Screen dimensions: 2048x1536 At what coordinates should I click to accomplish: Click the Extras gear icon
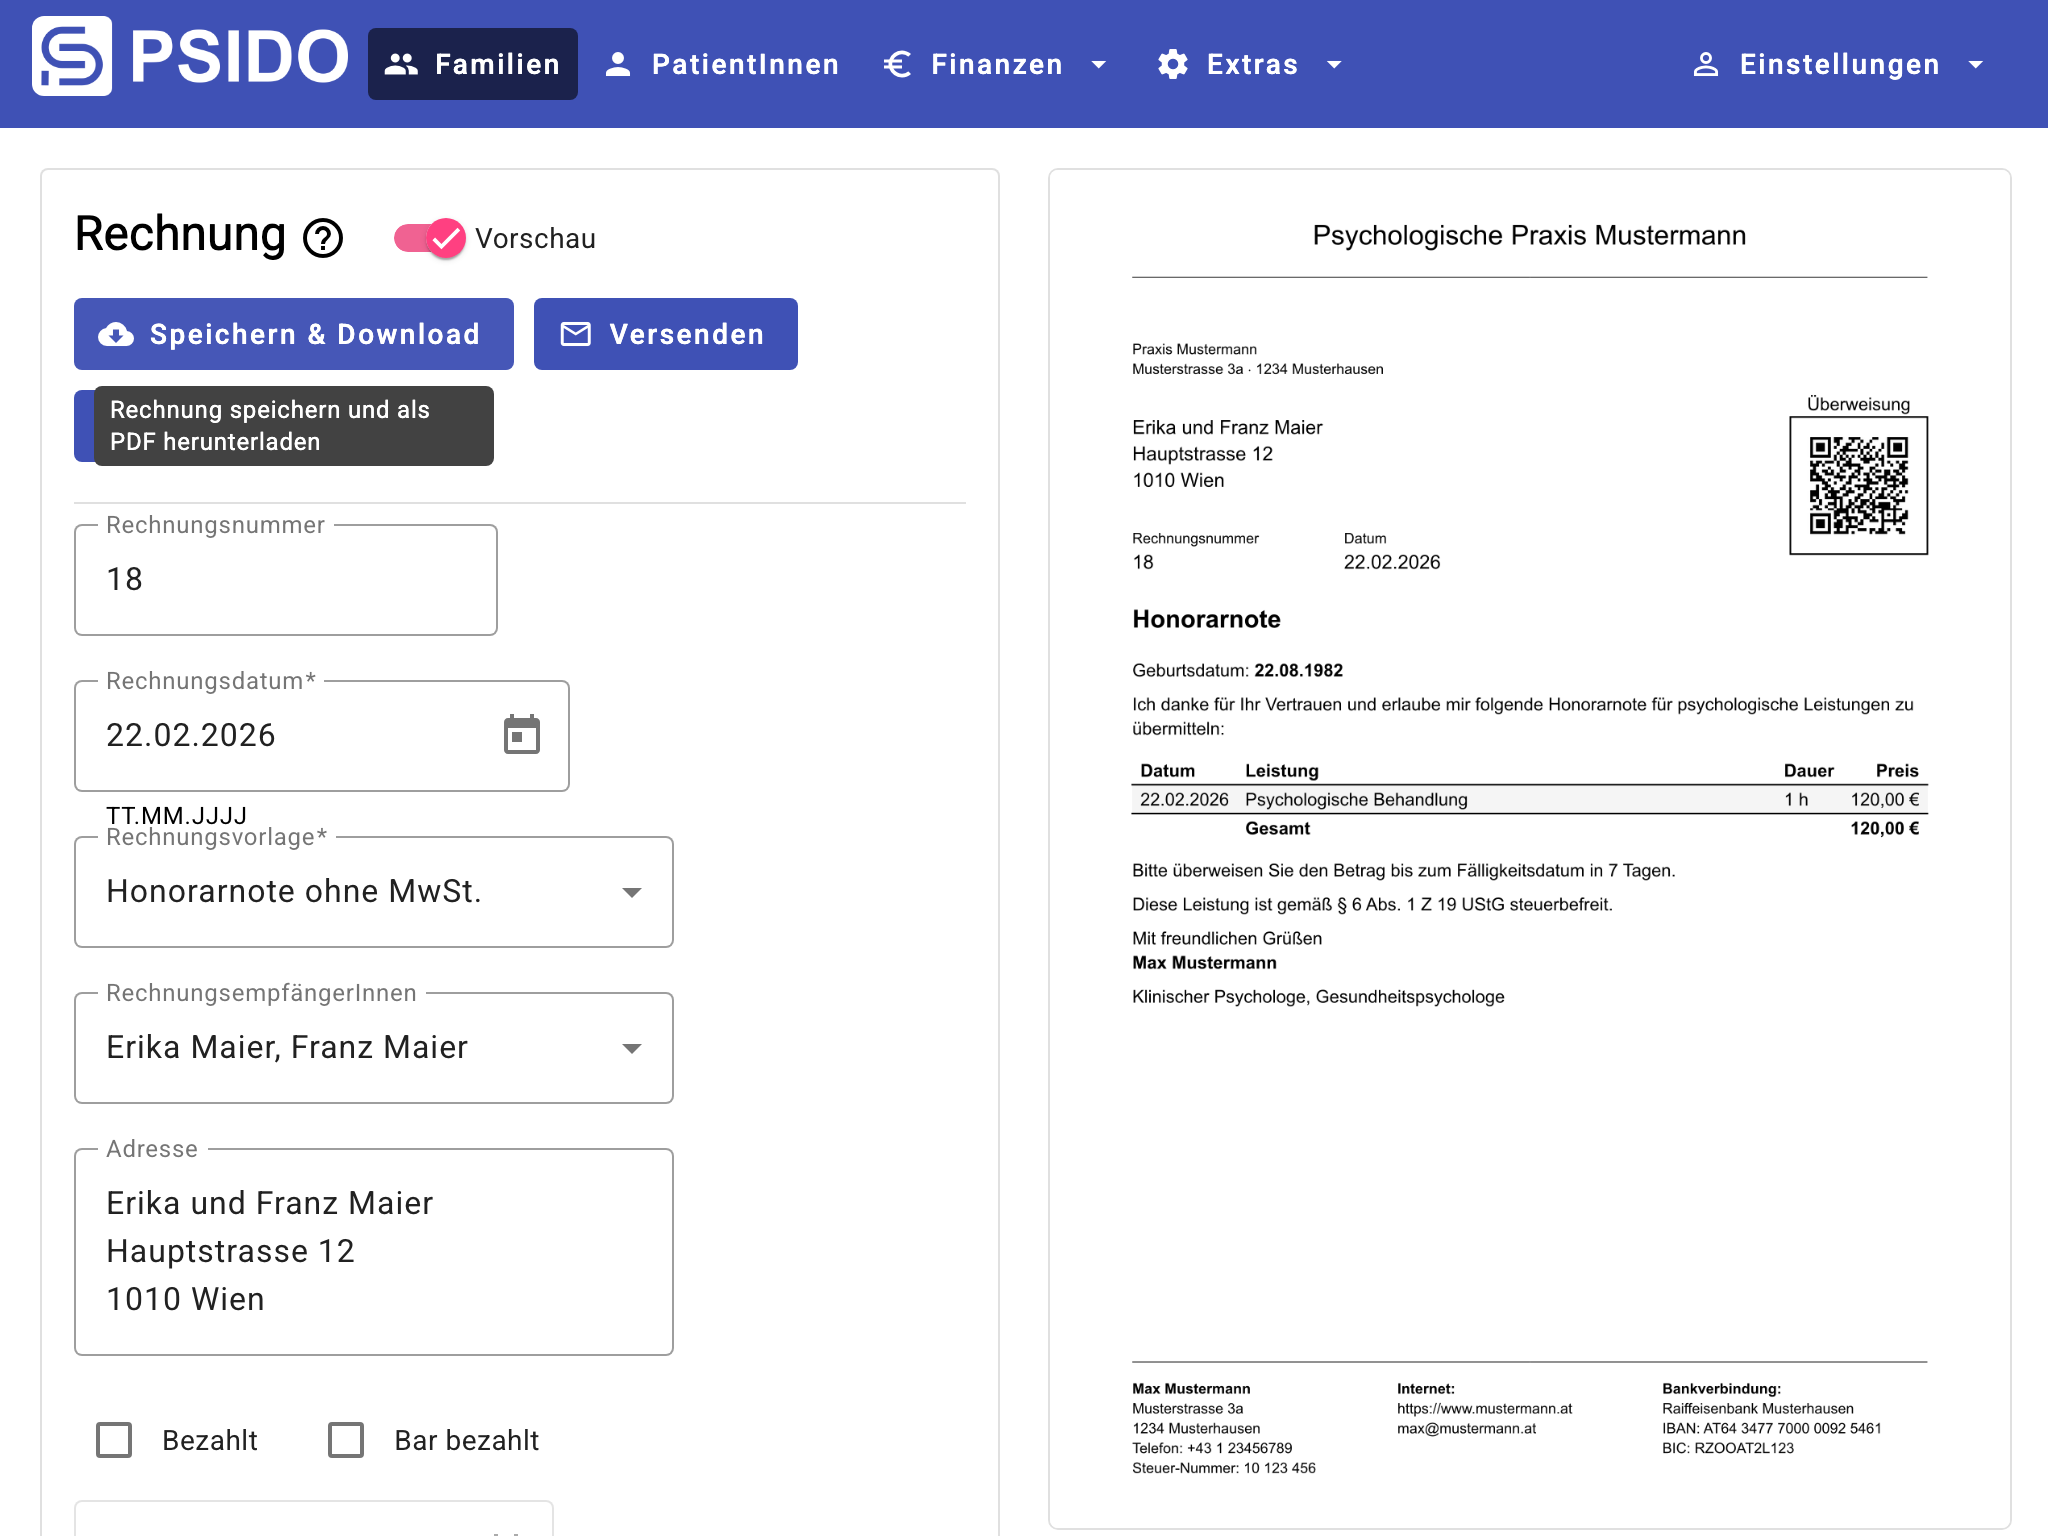[1172, 64]
